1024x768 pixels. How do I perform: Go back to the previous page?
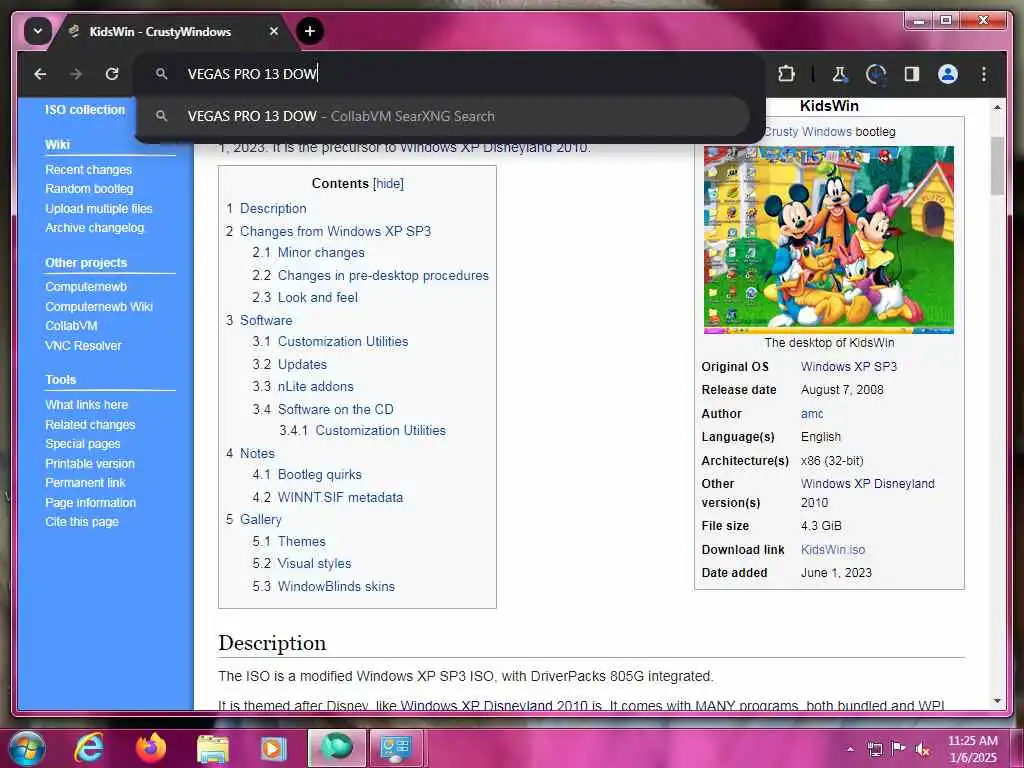(40, 74)
